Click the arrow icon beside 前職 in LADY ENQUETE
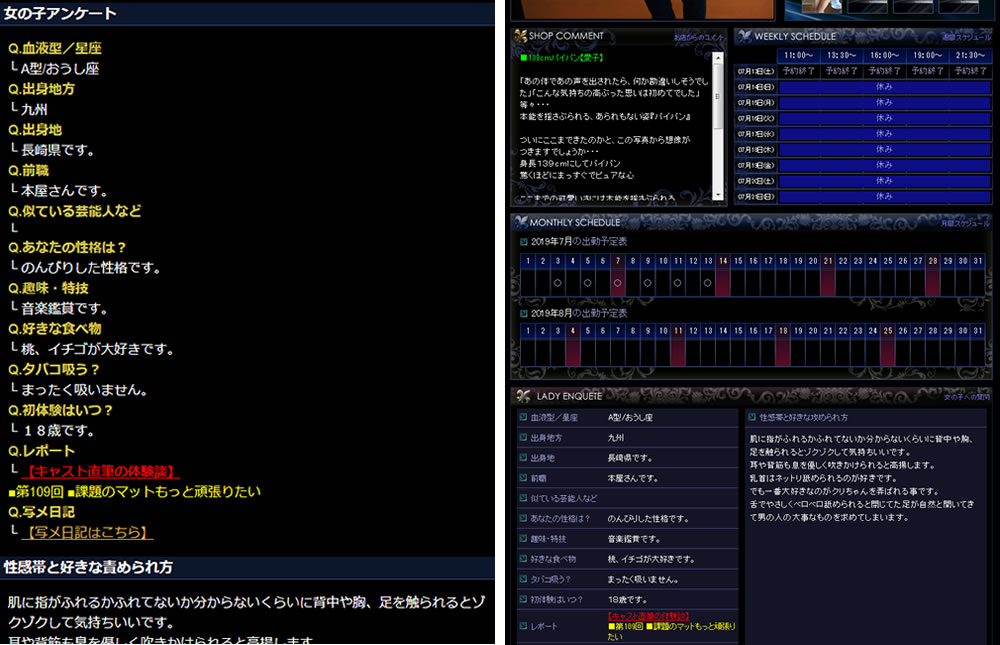The height and width of the screenshot is (645, 1000). [523, 478]
